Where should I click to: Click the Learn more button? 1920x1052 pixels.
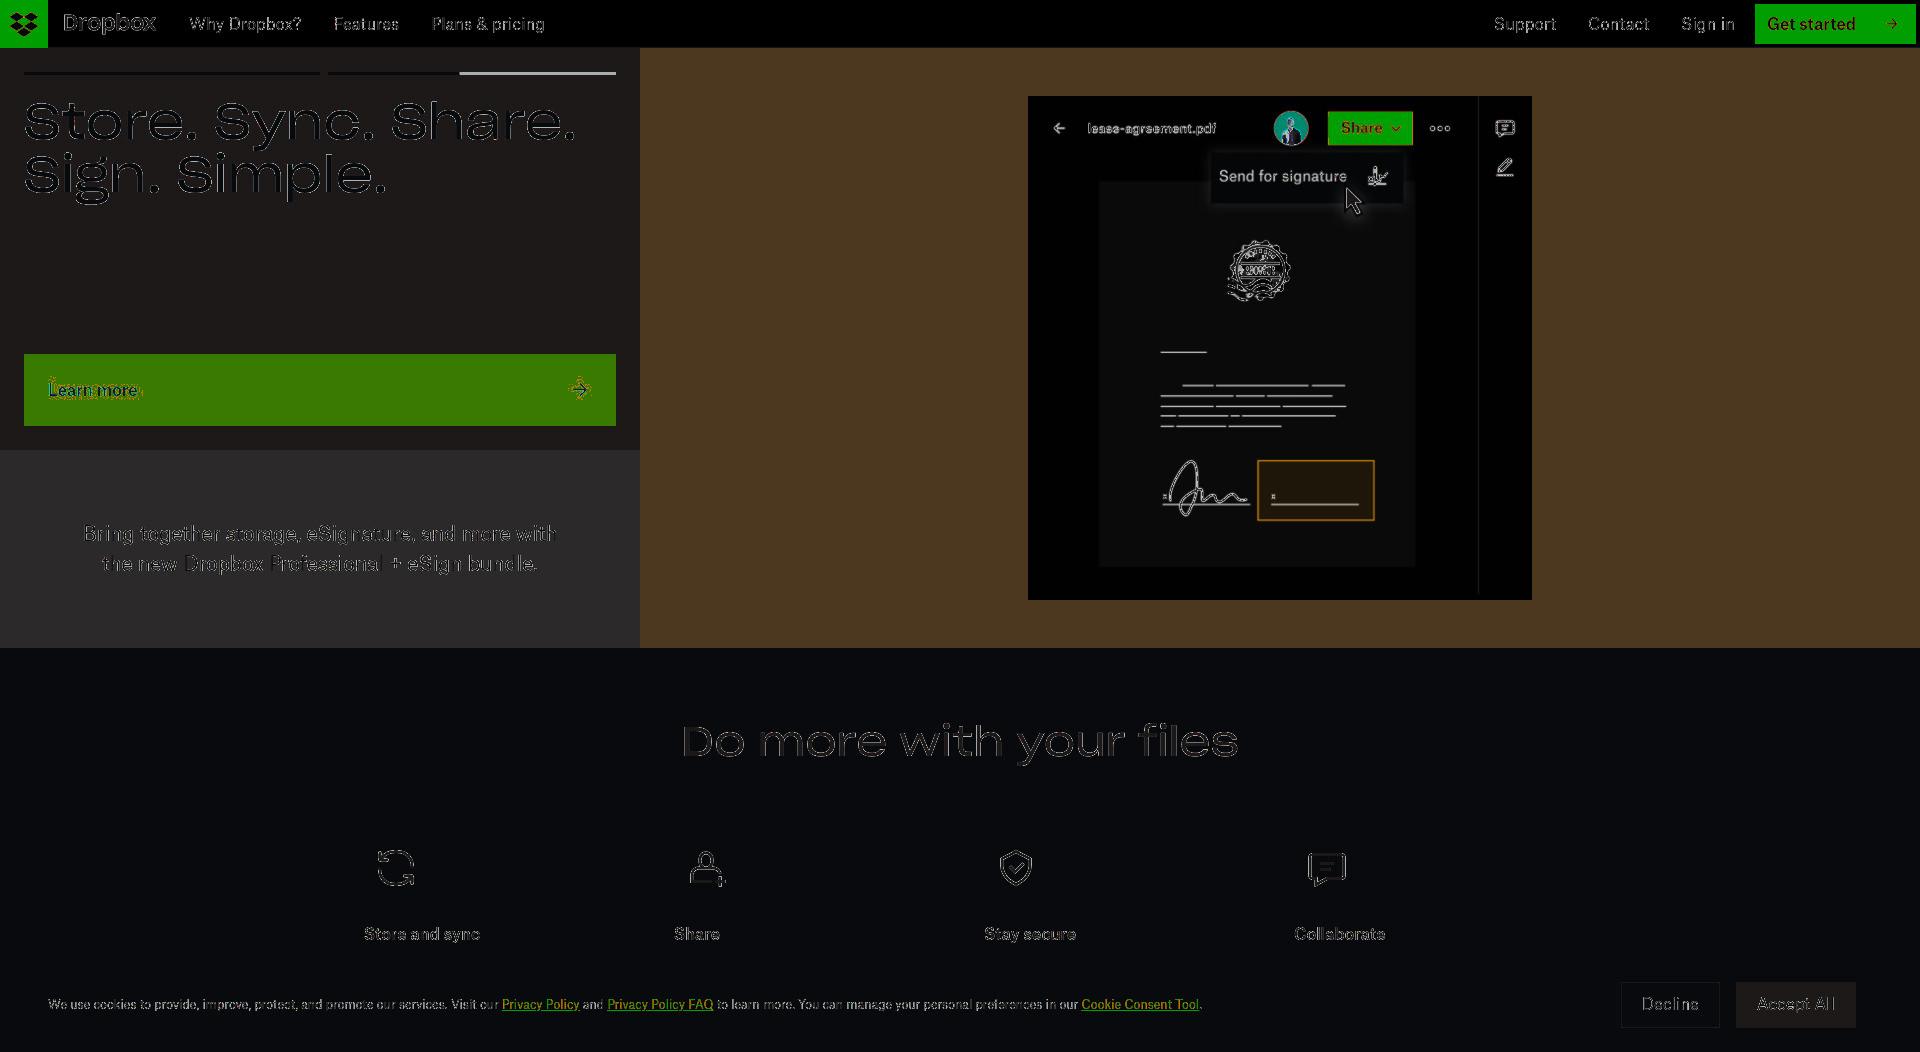320,390
